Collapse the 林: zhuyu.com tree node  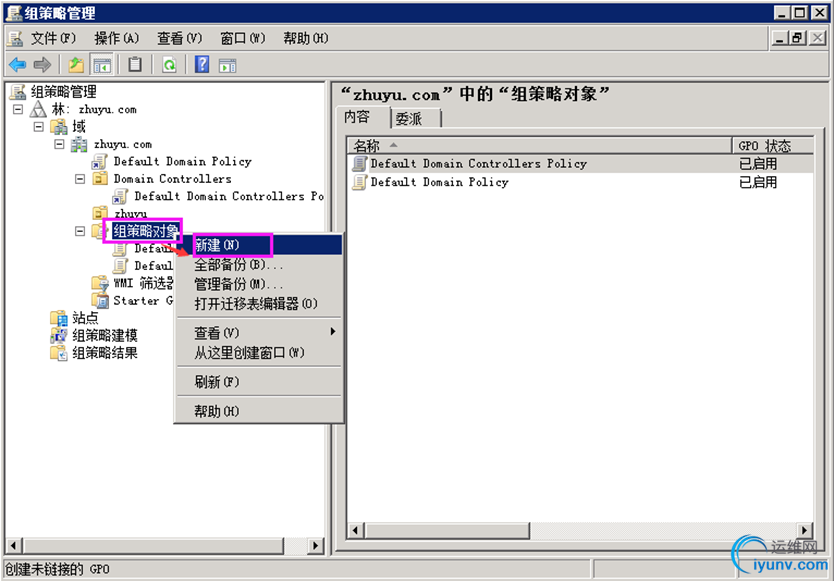pos(18,109)
